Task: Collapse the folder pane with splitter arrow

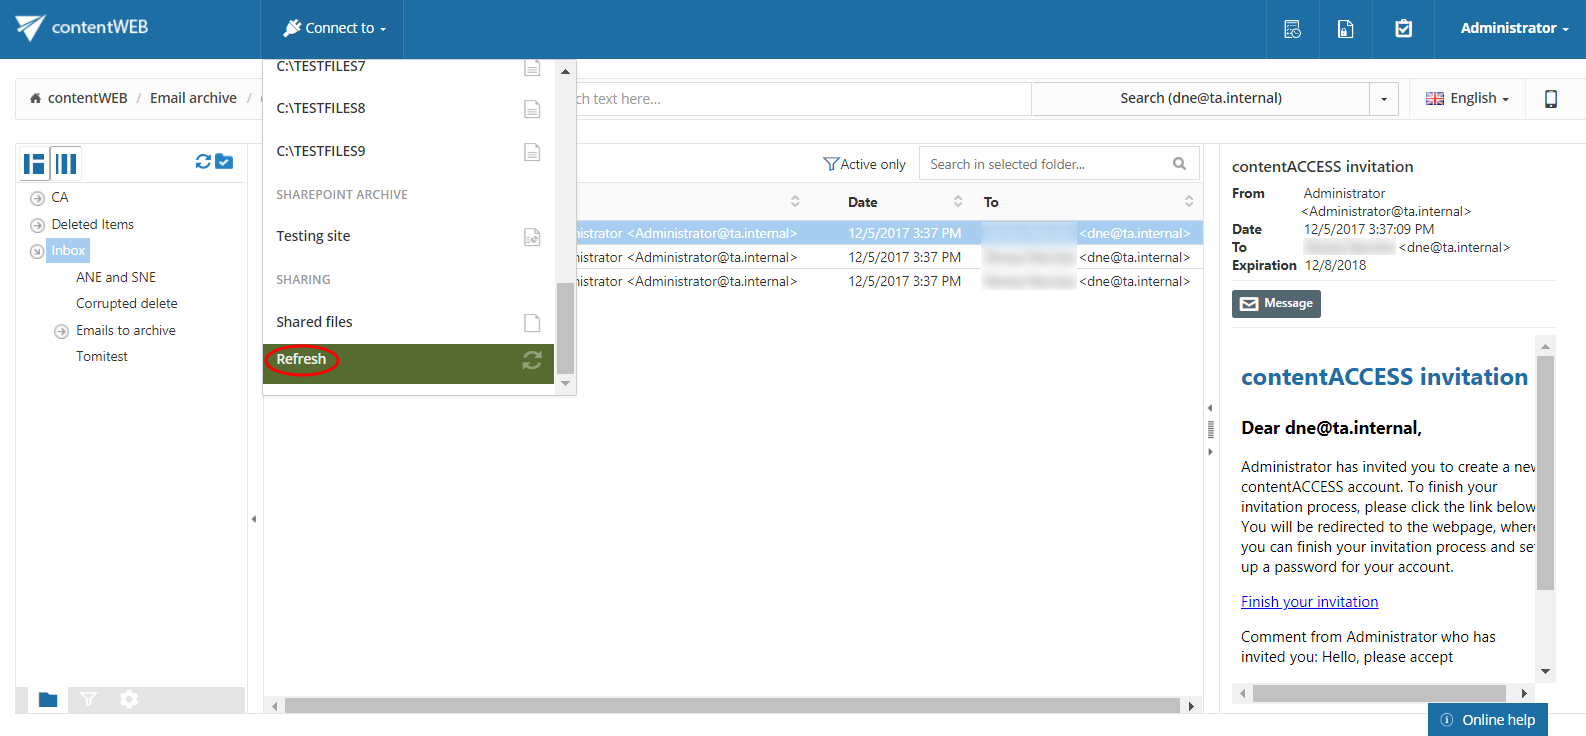Action: pyautogui.click(x=254, y=519)
